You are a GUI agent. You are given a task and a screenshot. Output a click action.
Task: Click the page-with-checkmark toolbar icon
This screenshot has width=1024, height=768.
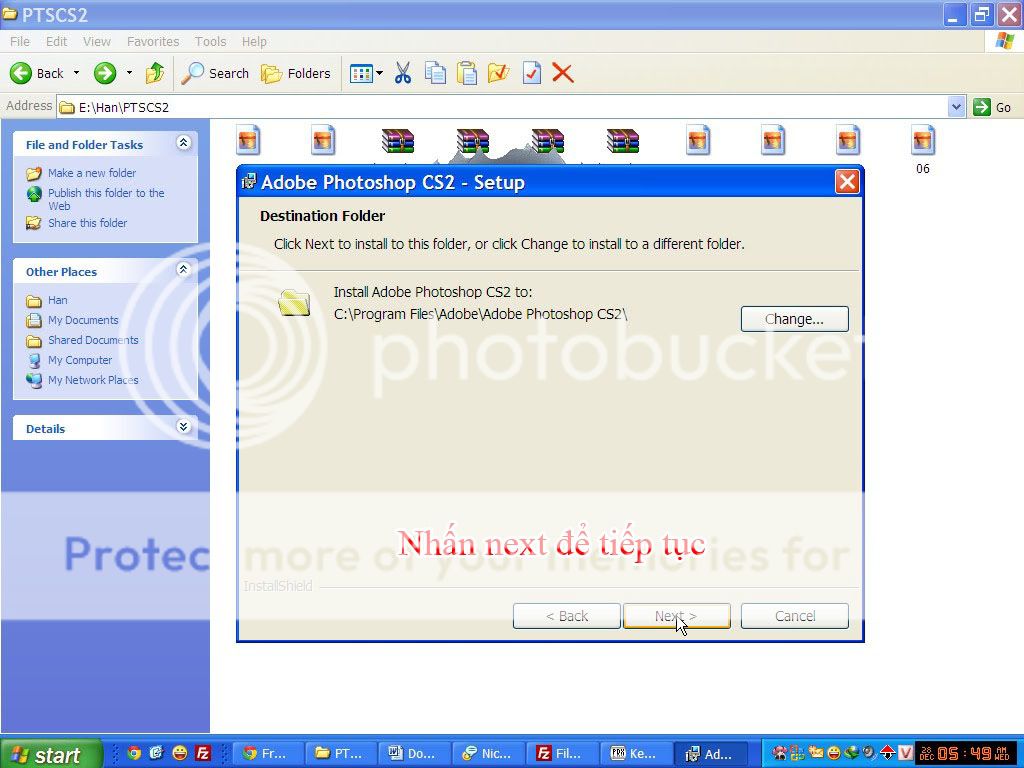[532, 73]
